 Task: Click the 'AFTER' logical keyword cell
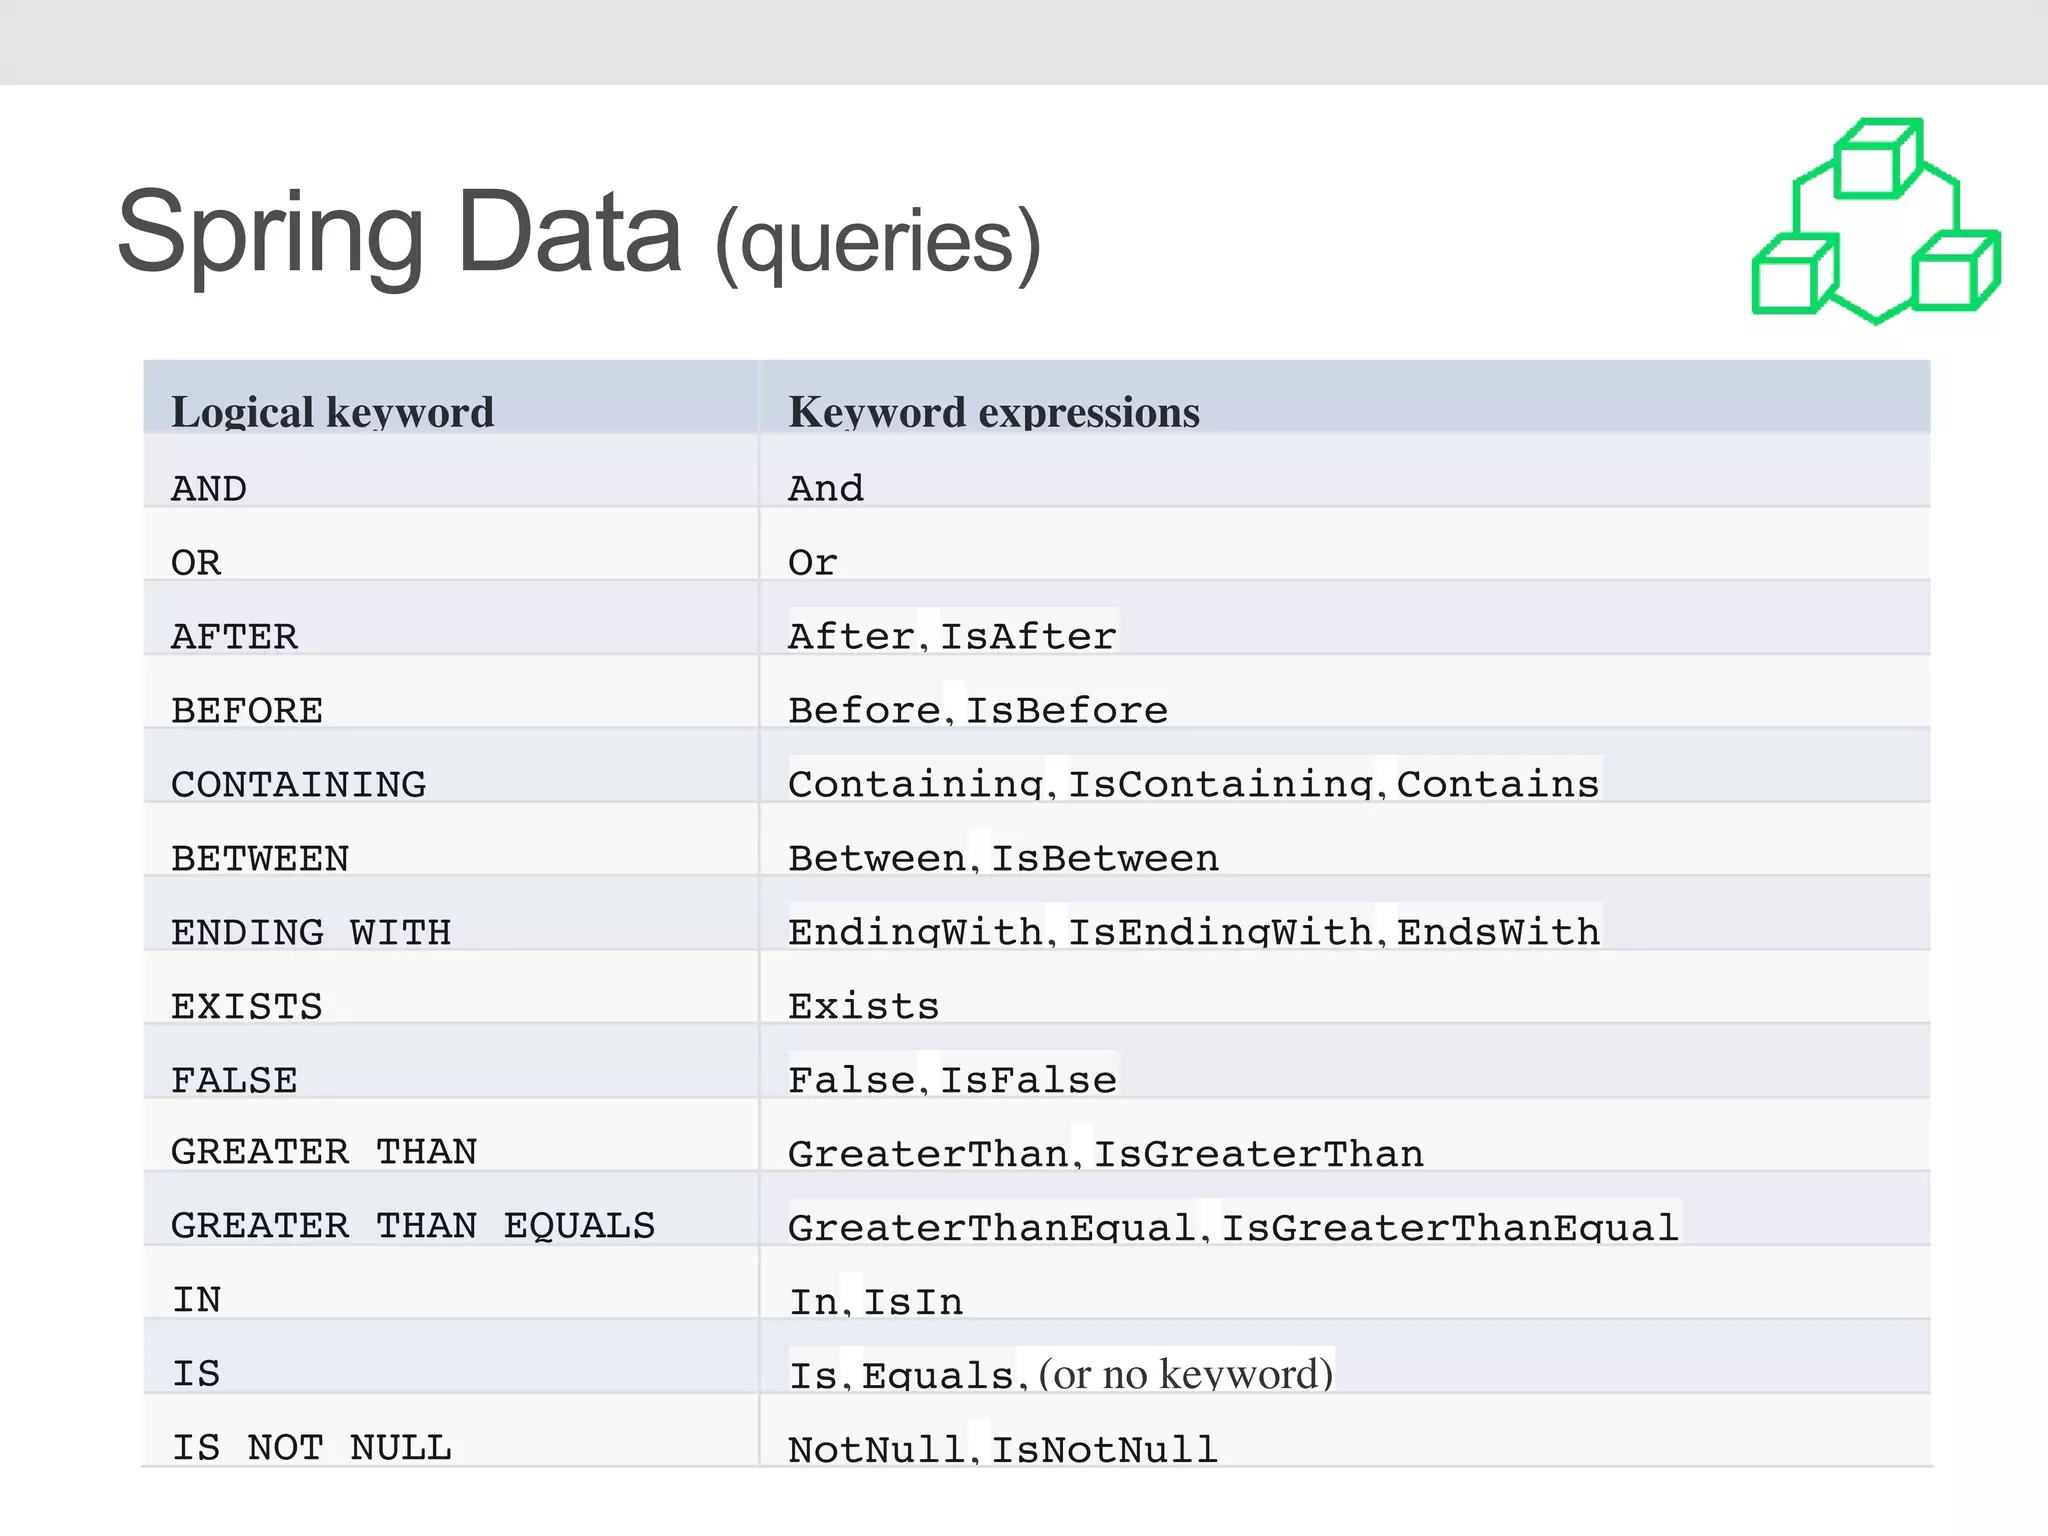pyautogui.click(x=451, y=618)
